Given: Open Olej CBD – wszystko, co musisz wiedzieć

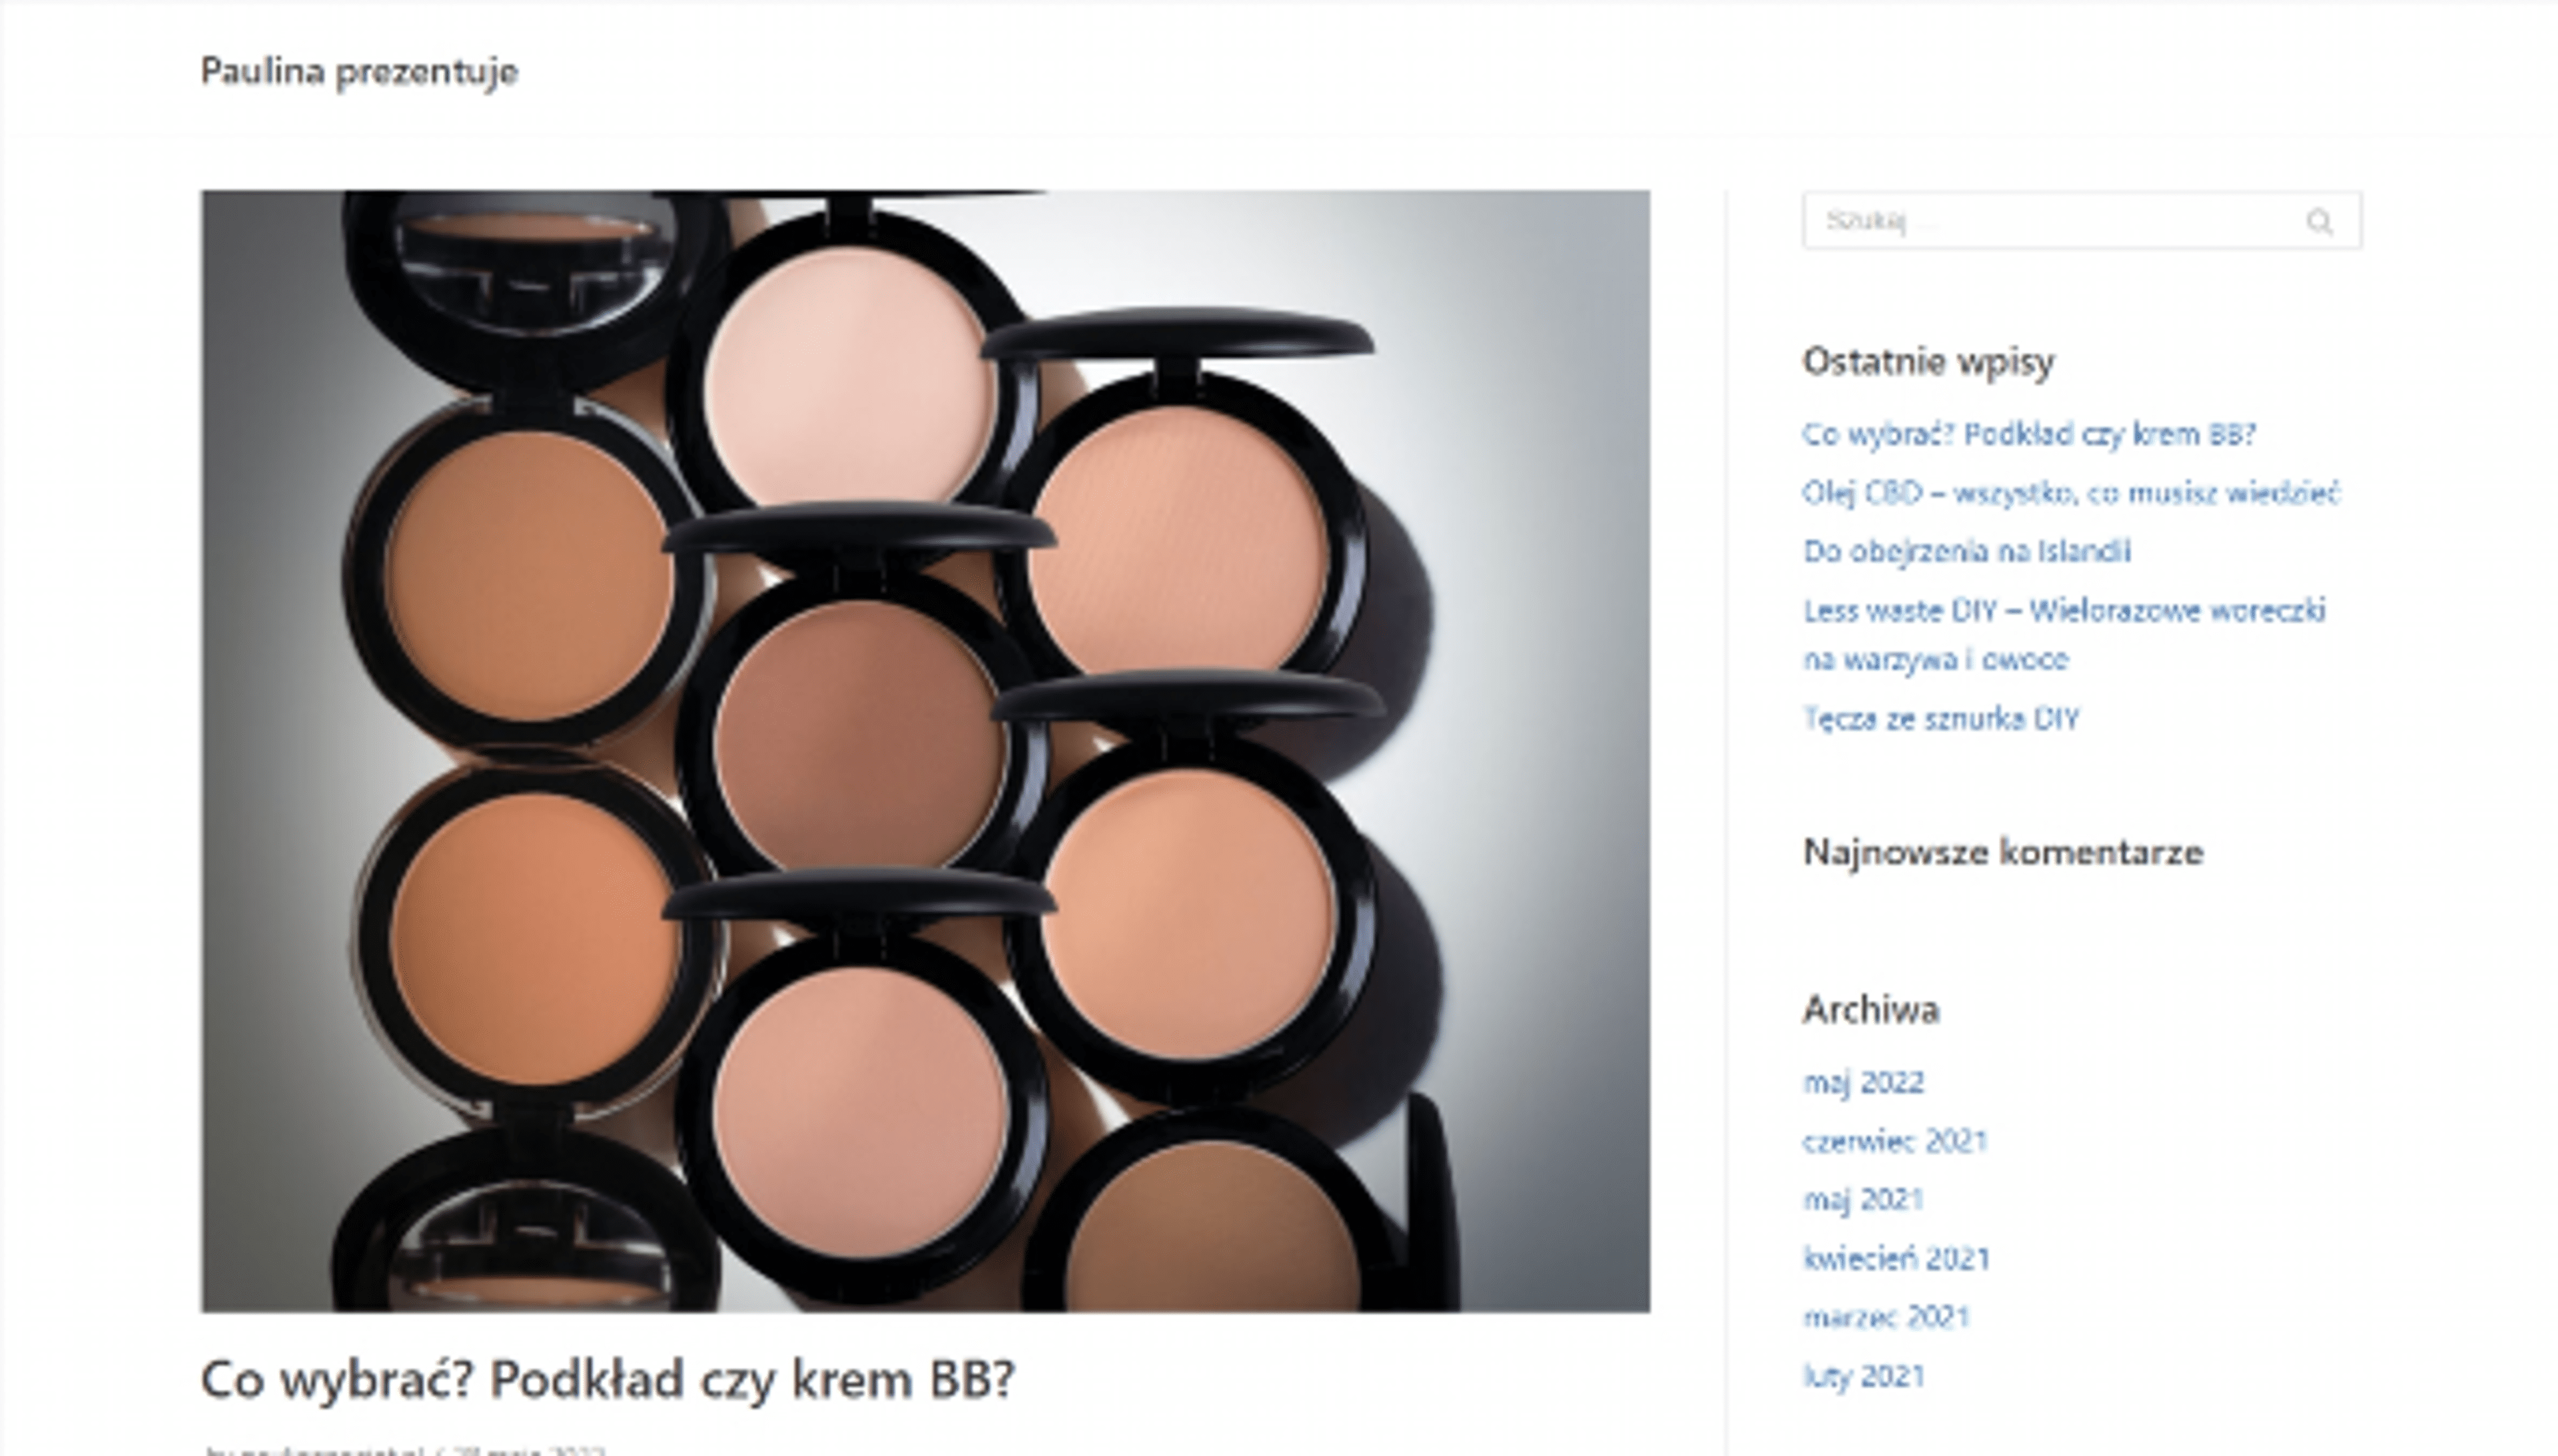Looking at the screenshot, I should (x=2071, y=493).
